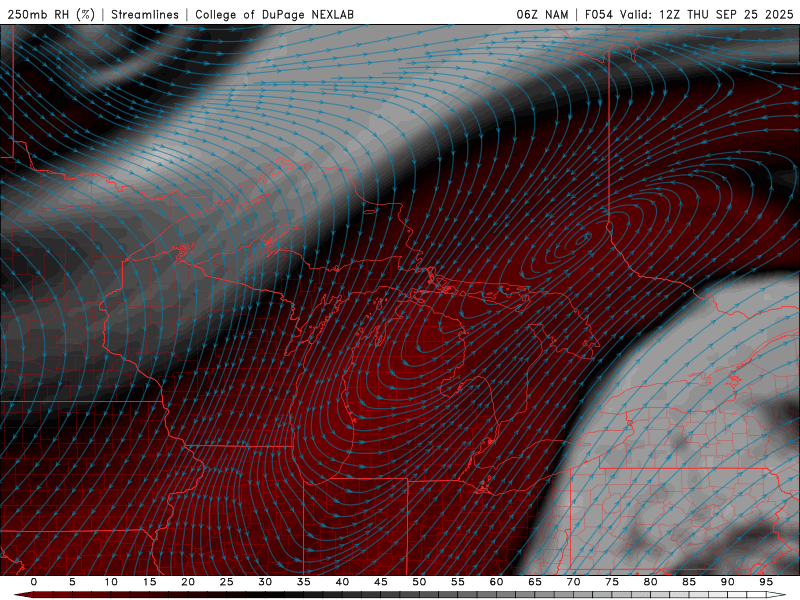Click "College of DuPage NEXLAB" text
This screenshot has width=800, height=600.
pyautogui.click(x=274, y=14)
